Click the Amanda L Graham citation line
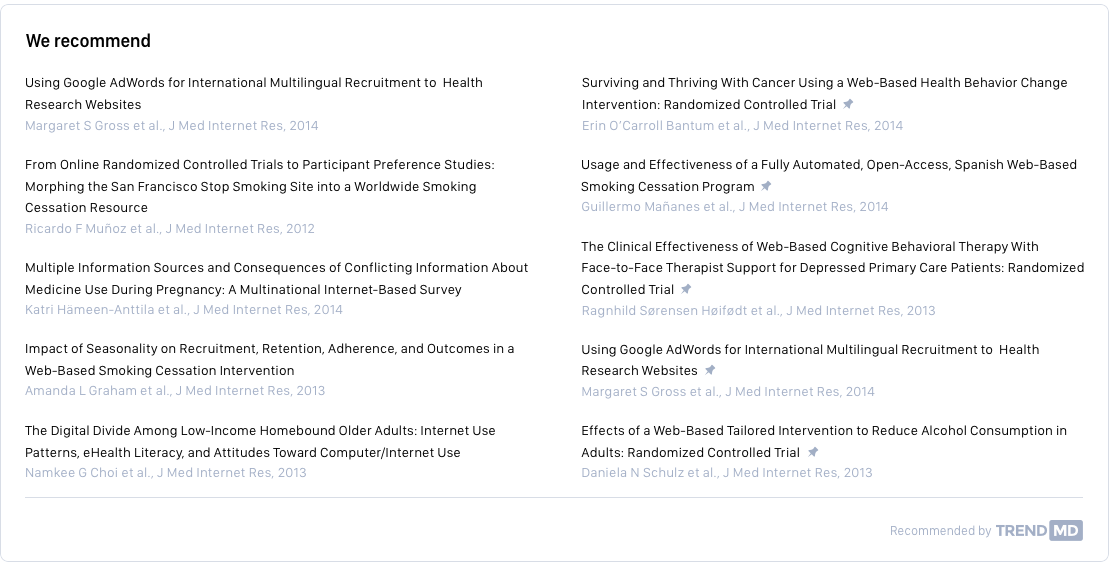 (175, 391)
